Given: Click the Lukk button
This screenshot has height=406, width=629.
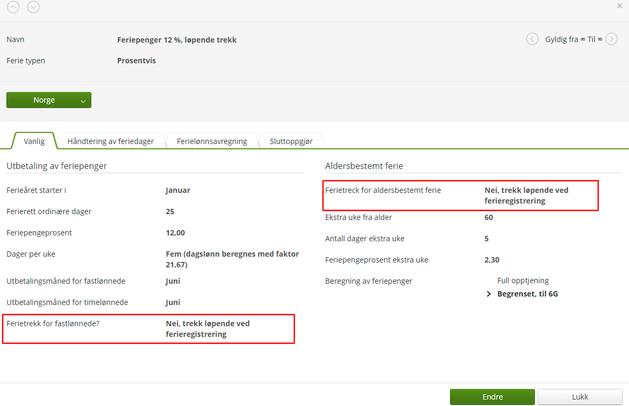Looking at the screenshot, I should (580, 397).
